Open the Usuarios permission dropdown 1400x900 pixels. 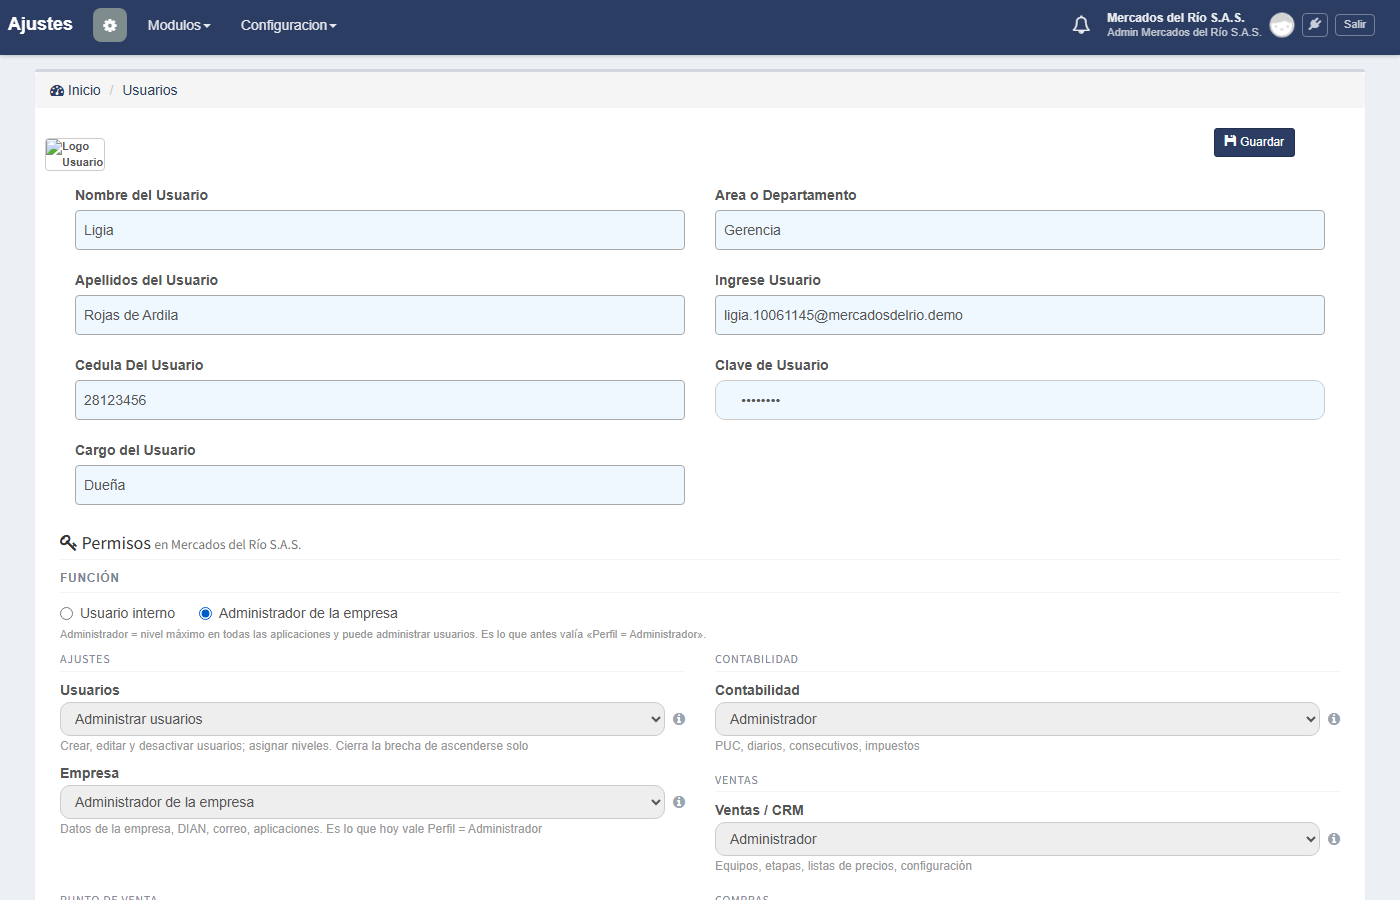click(362, 719)
